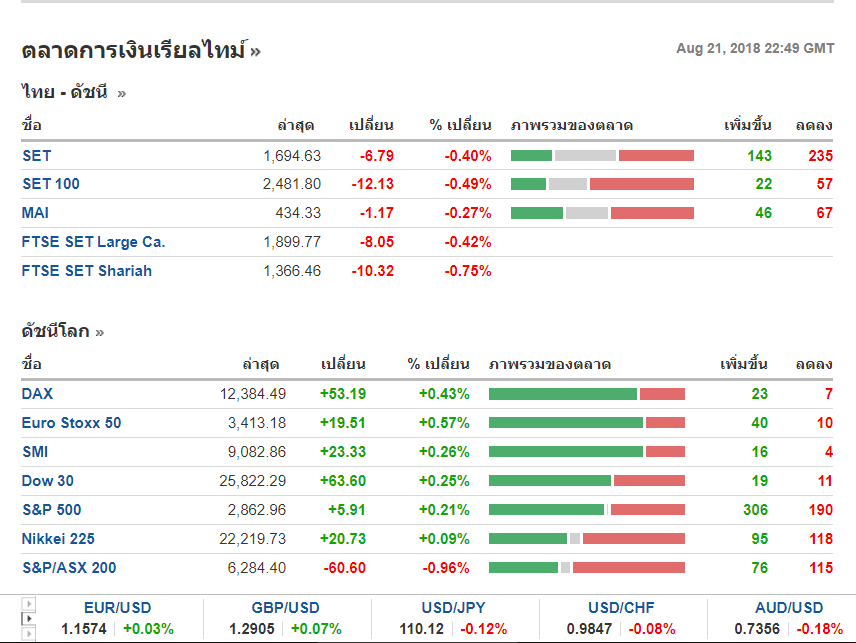Open the S&P/ASX 200 link

(x=69, y=568)
